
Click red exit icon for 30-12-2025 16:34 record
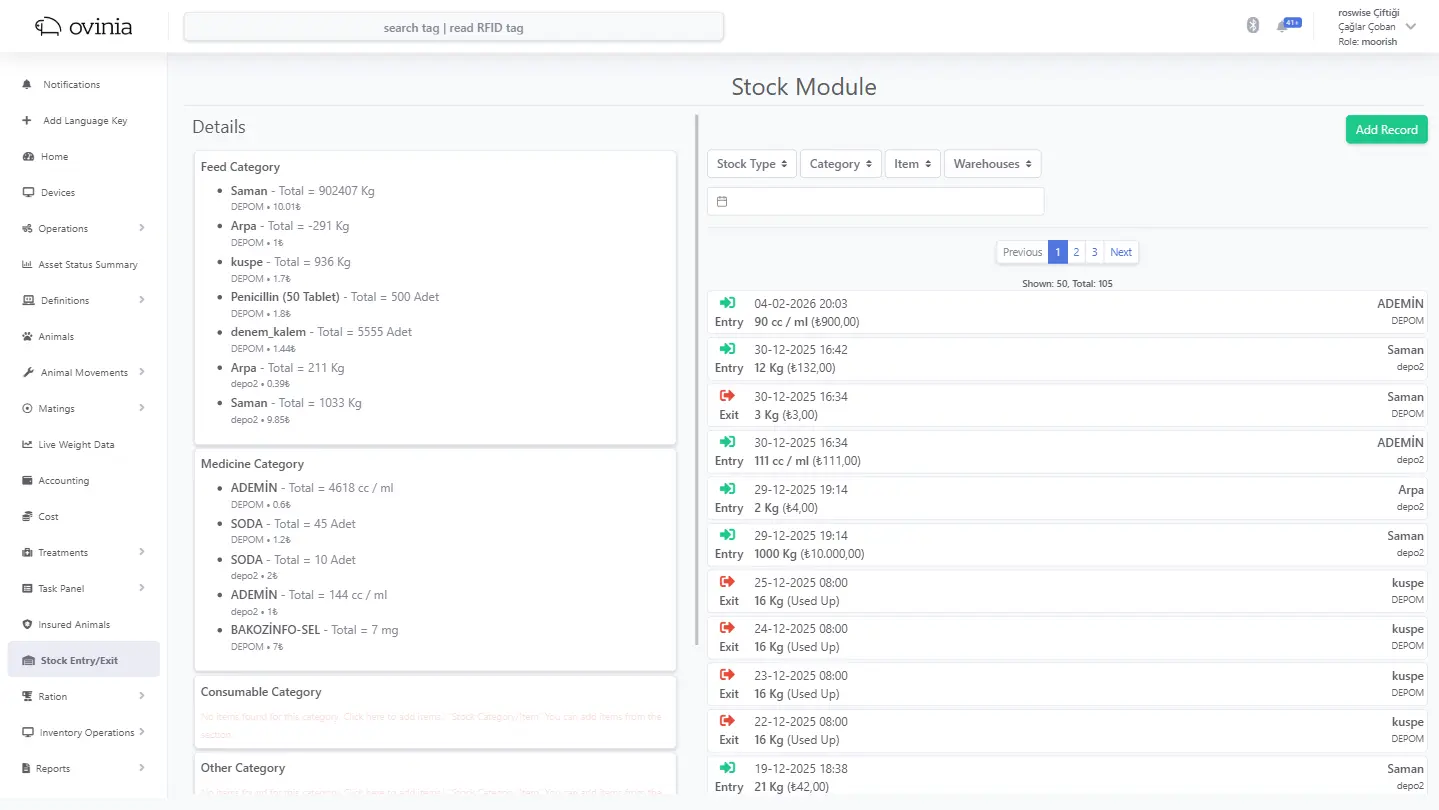click(728, 396)
